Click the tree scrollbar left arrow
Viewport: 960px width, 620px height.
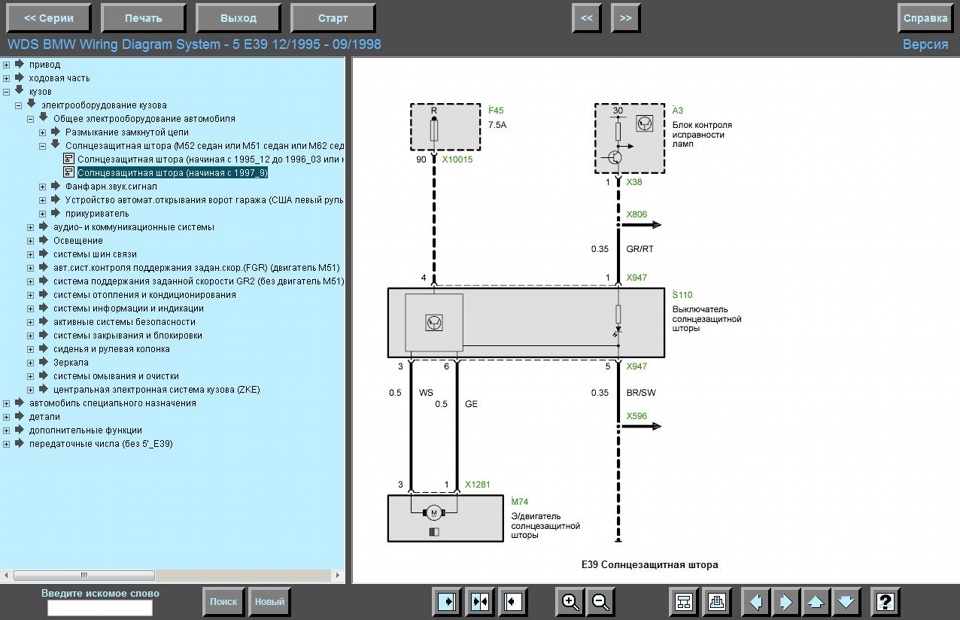(7, 575)
